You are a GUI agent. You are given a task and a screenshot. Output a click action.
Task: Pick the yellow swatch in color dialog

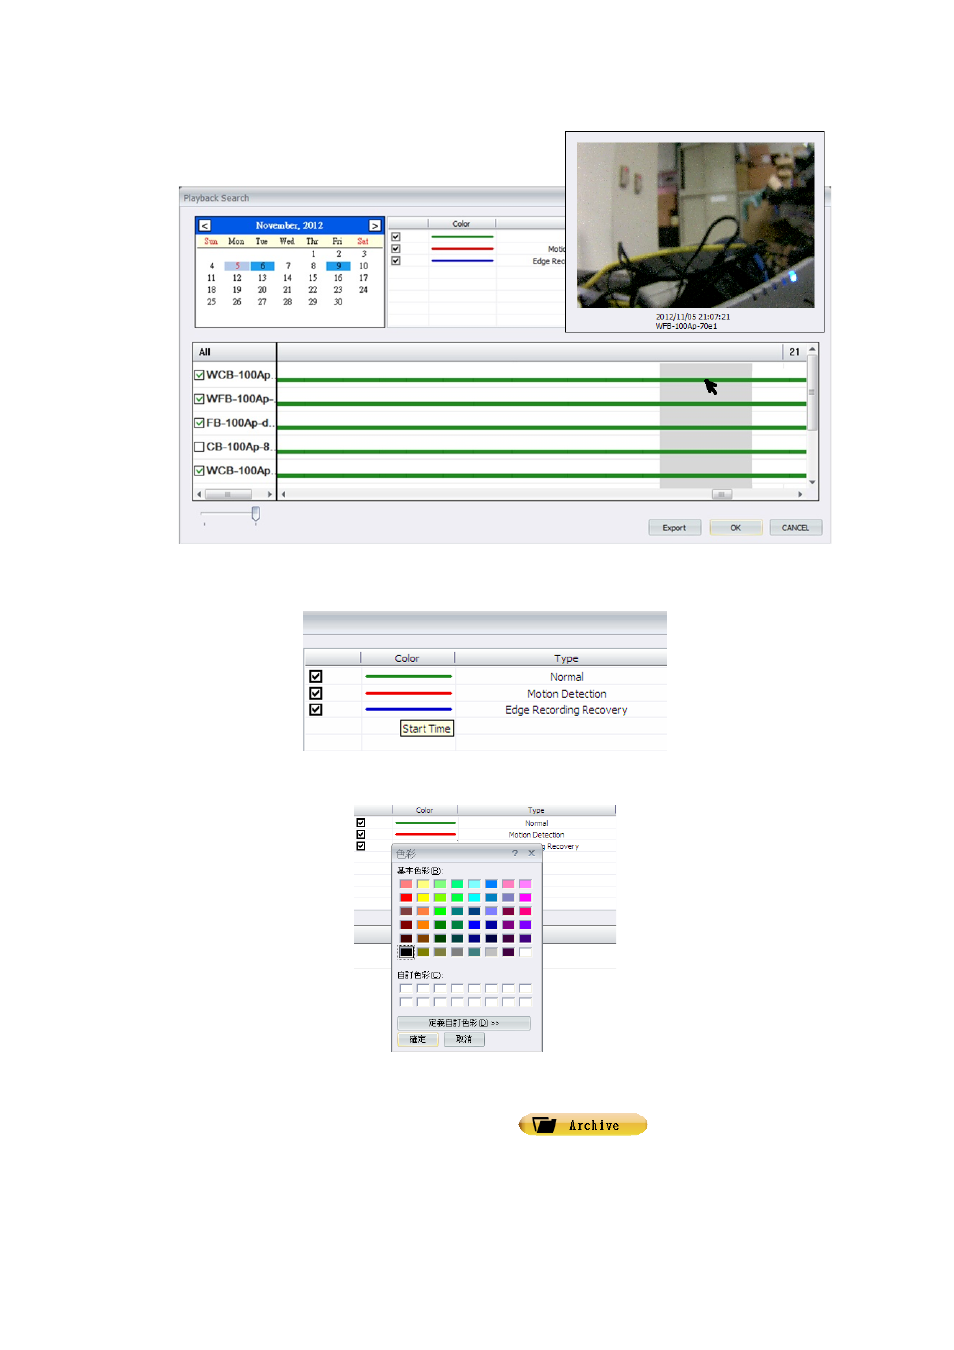(423, 898)
